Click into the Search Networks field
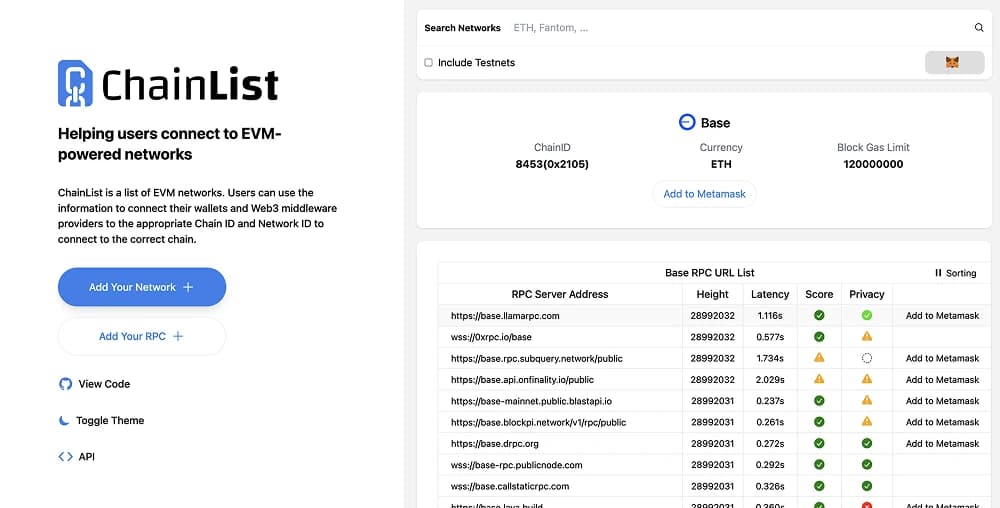The height and width of the screenshot is (508, 1000). [740, 28]
